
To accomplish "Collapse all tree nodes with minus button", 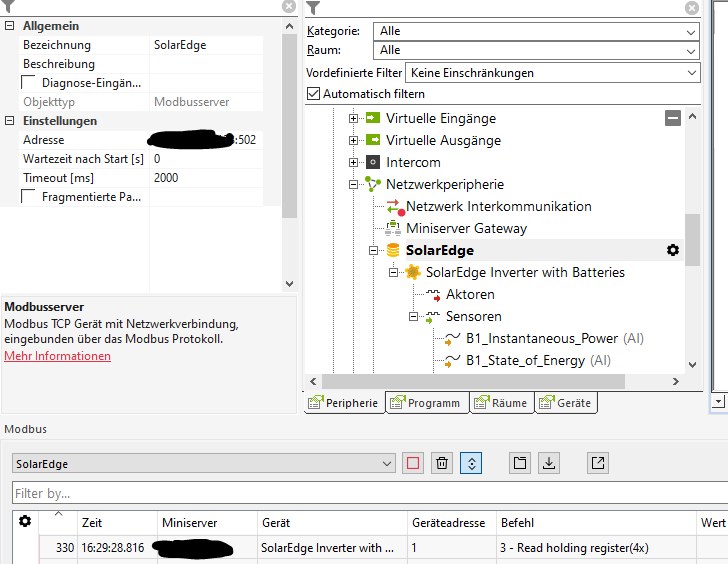I will click(x=673, y=118).
